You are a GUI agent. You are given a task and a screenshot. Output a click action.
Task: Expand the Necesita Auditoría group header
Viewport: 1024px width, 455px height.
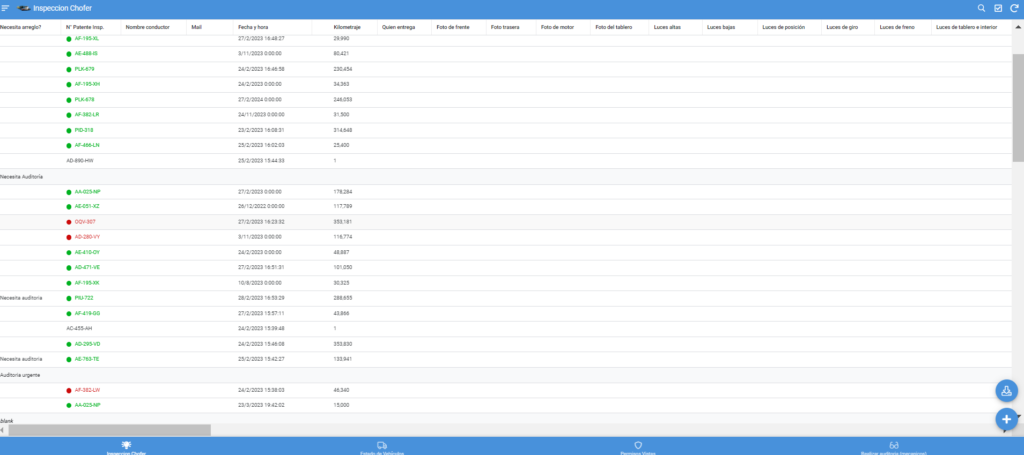(x=21, y=176)
